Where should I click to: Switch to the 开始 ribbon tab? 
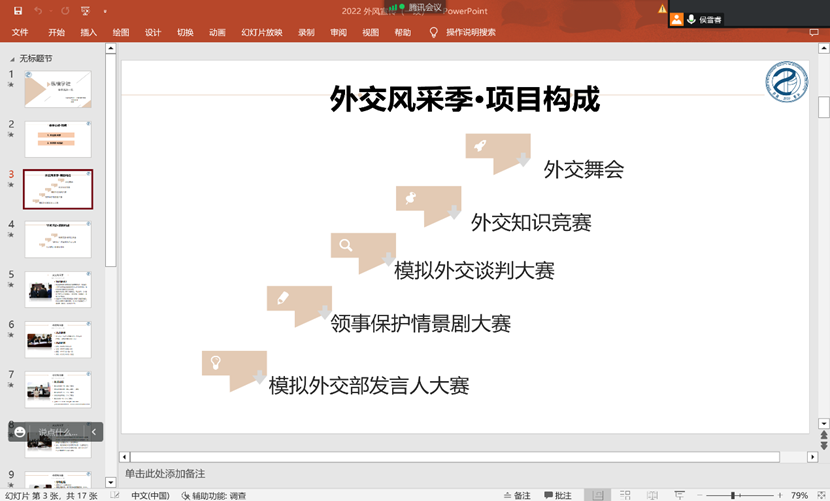[56, 32]
